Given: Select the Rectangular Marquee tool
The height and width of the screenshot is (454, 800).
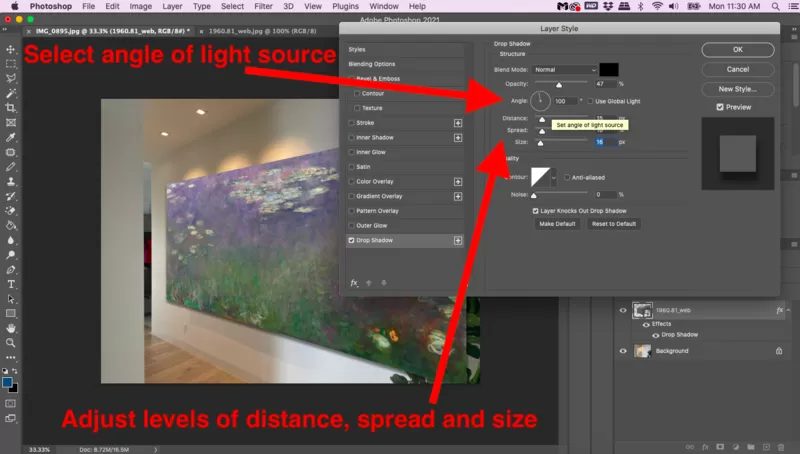Looking at the screenshot, I should [11, 64].
